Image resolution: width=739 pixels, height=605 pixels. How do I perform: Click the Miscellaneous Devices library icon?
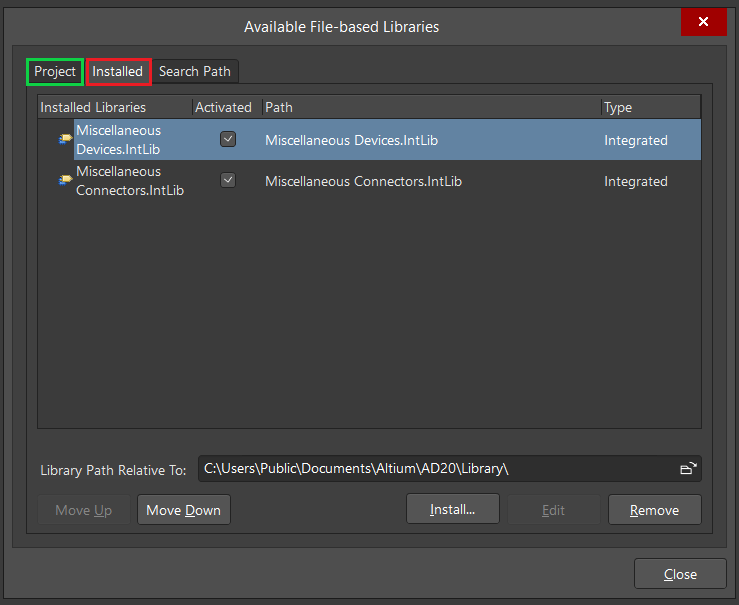tap(65, 140)
